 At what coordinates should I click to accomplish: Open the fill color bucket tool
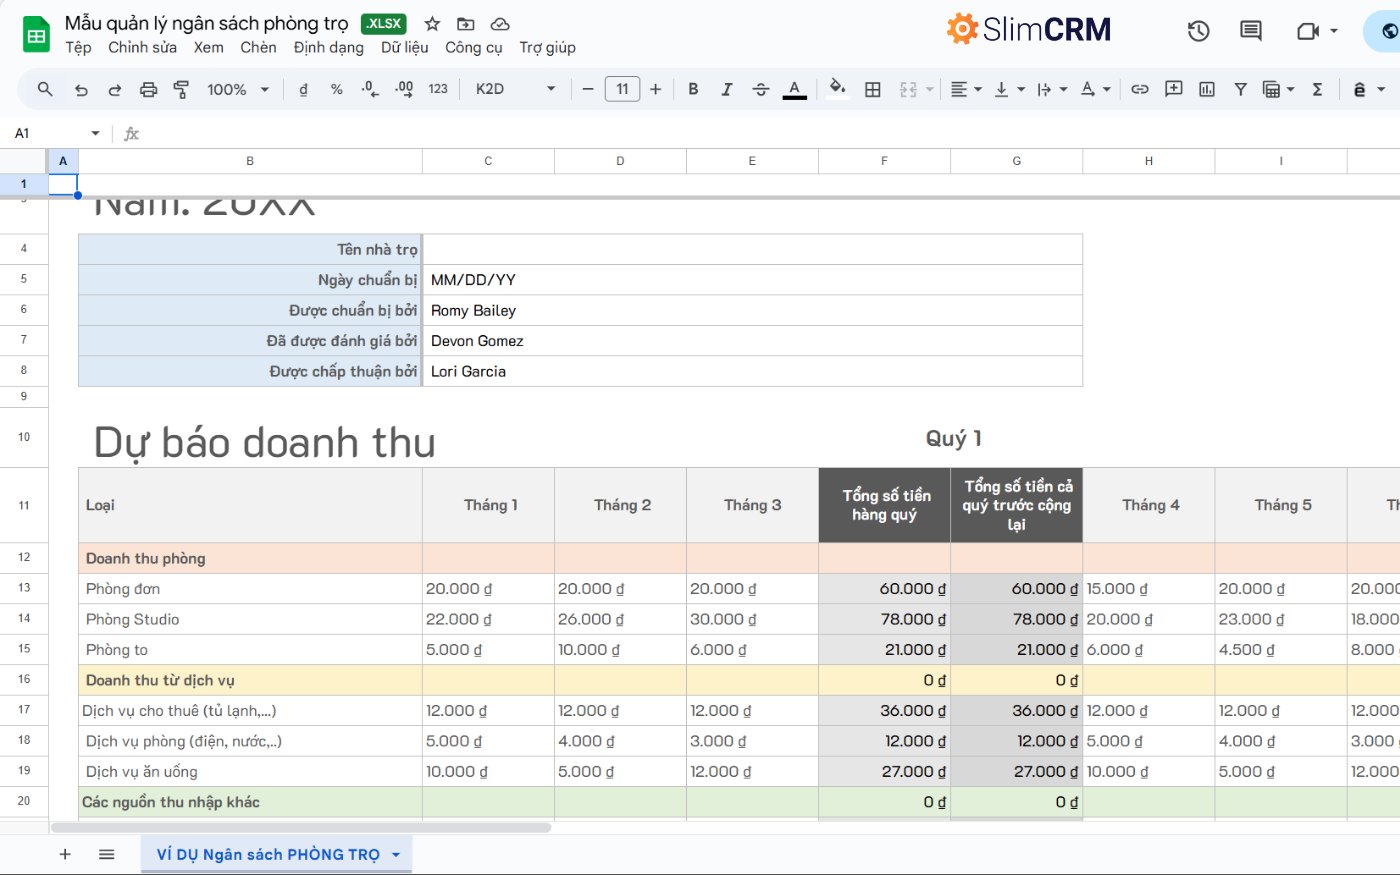(837, 89)
